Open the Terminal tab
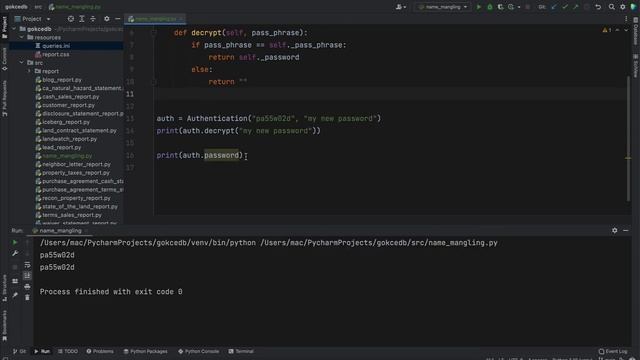The width and height of the screenshot is (640, 360). 241,351
